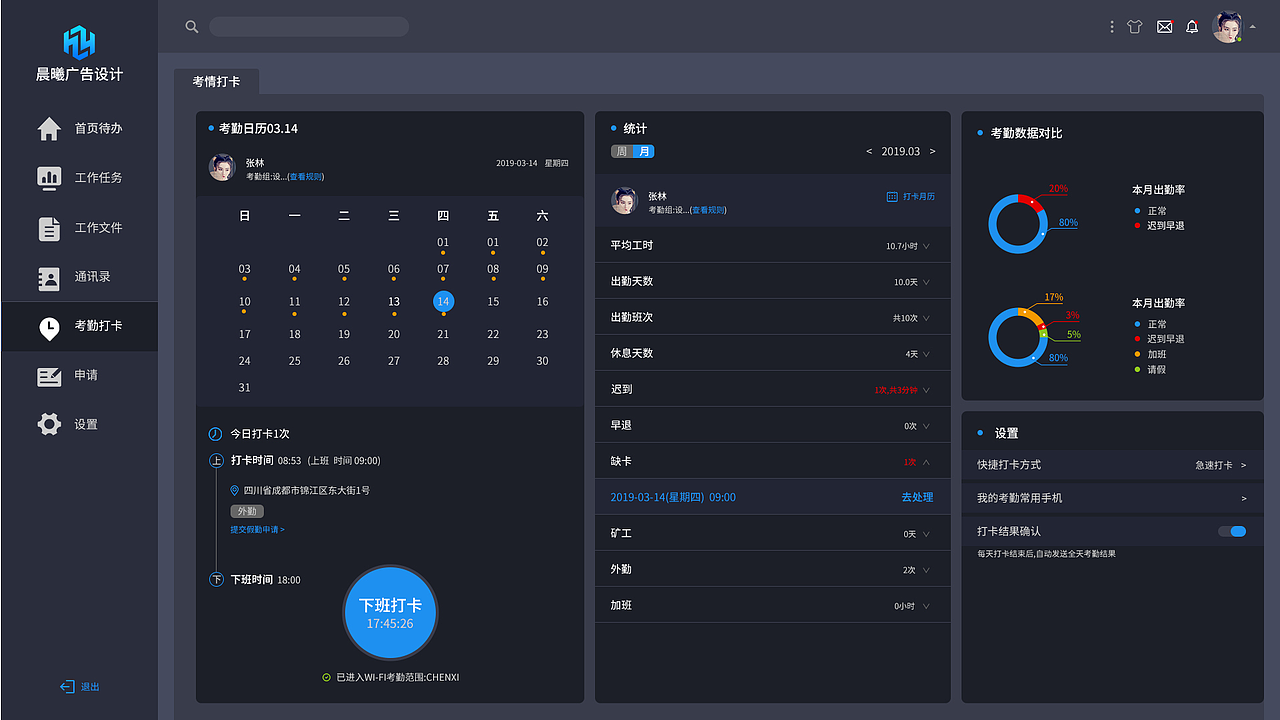Click the location pin beside address
Image resolution: width=1280 pixels, height=720 pixels.
[x=235, y=491]
